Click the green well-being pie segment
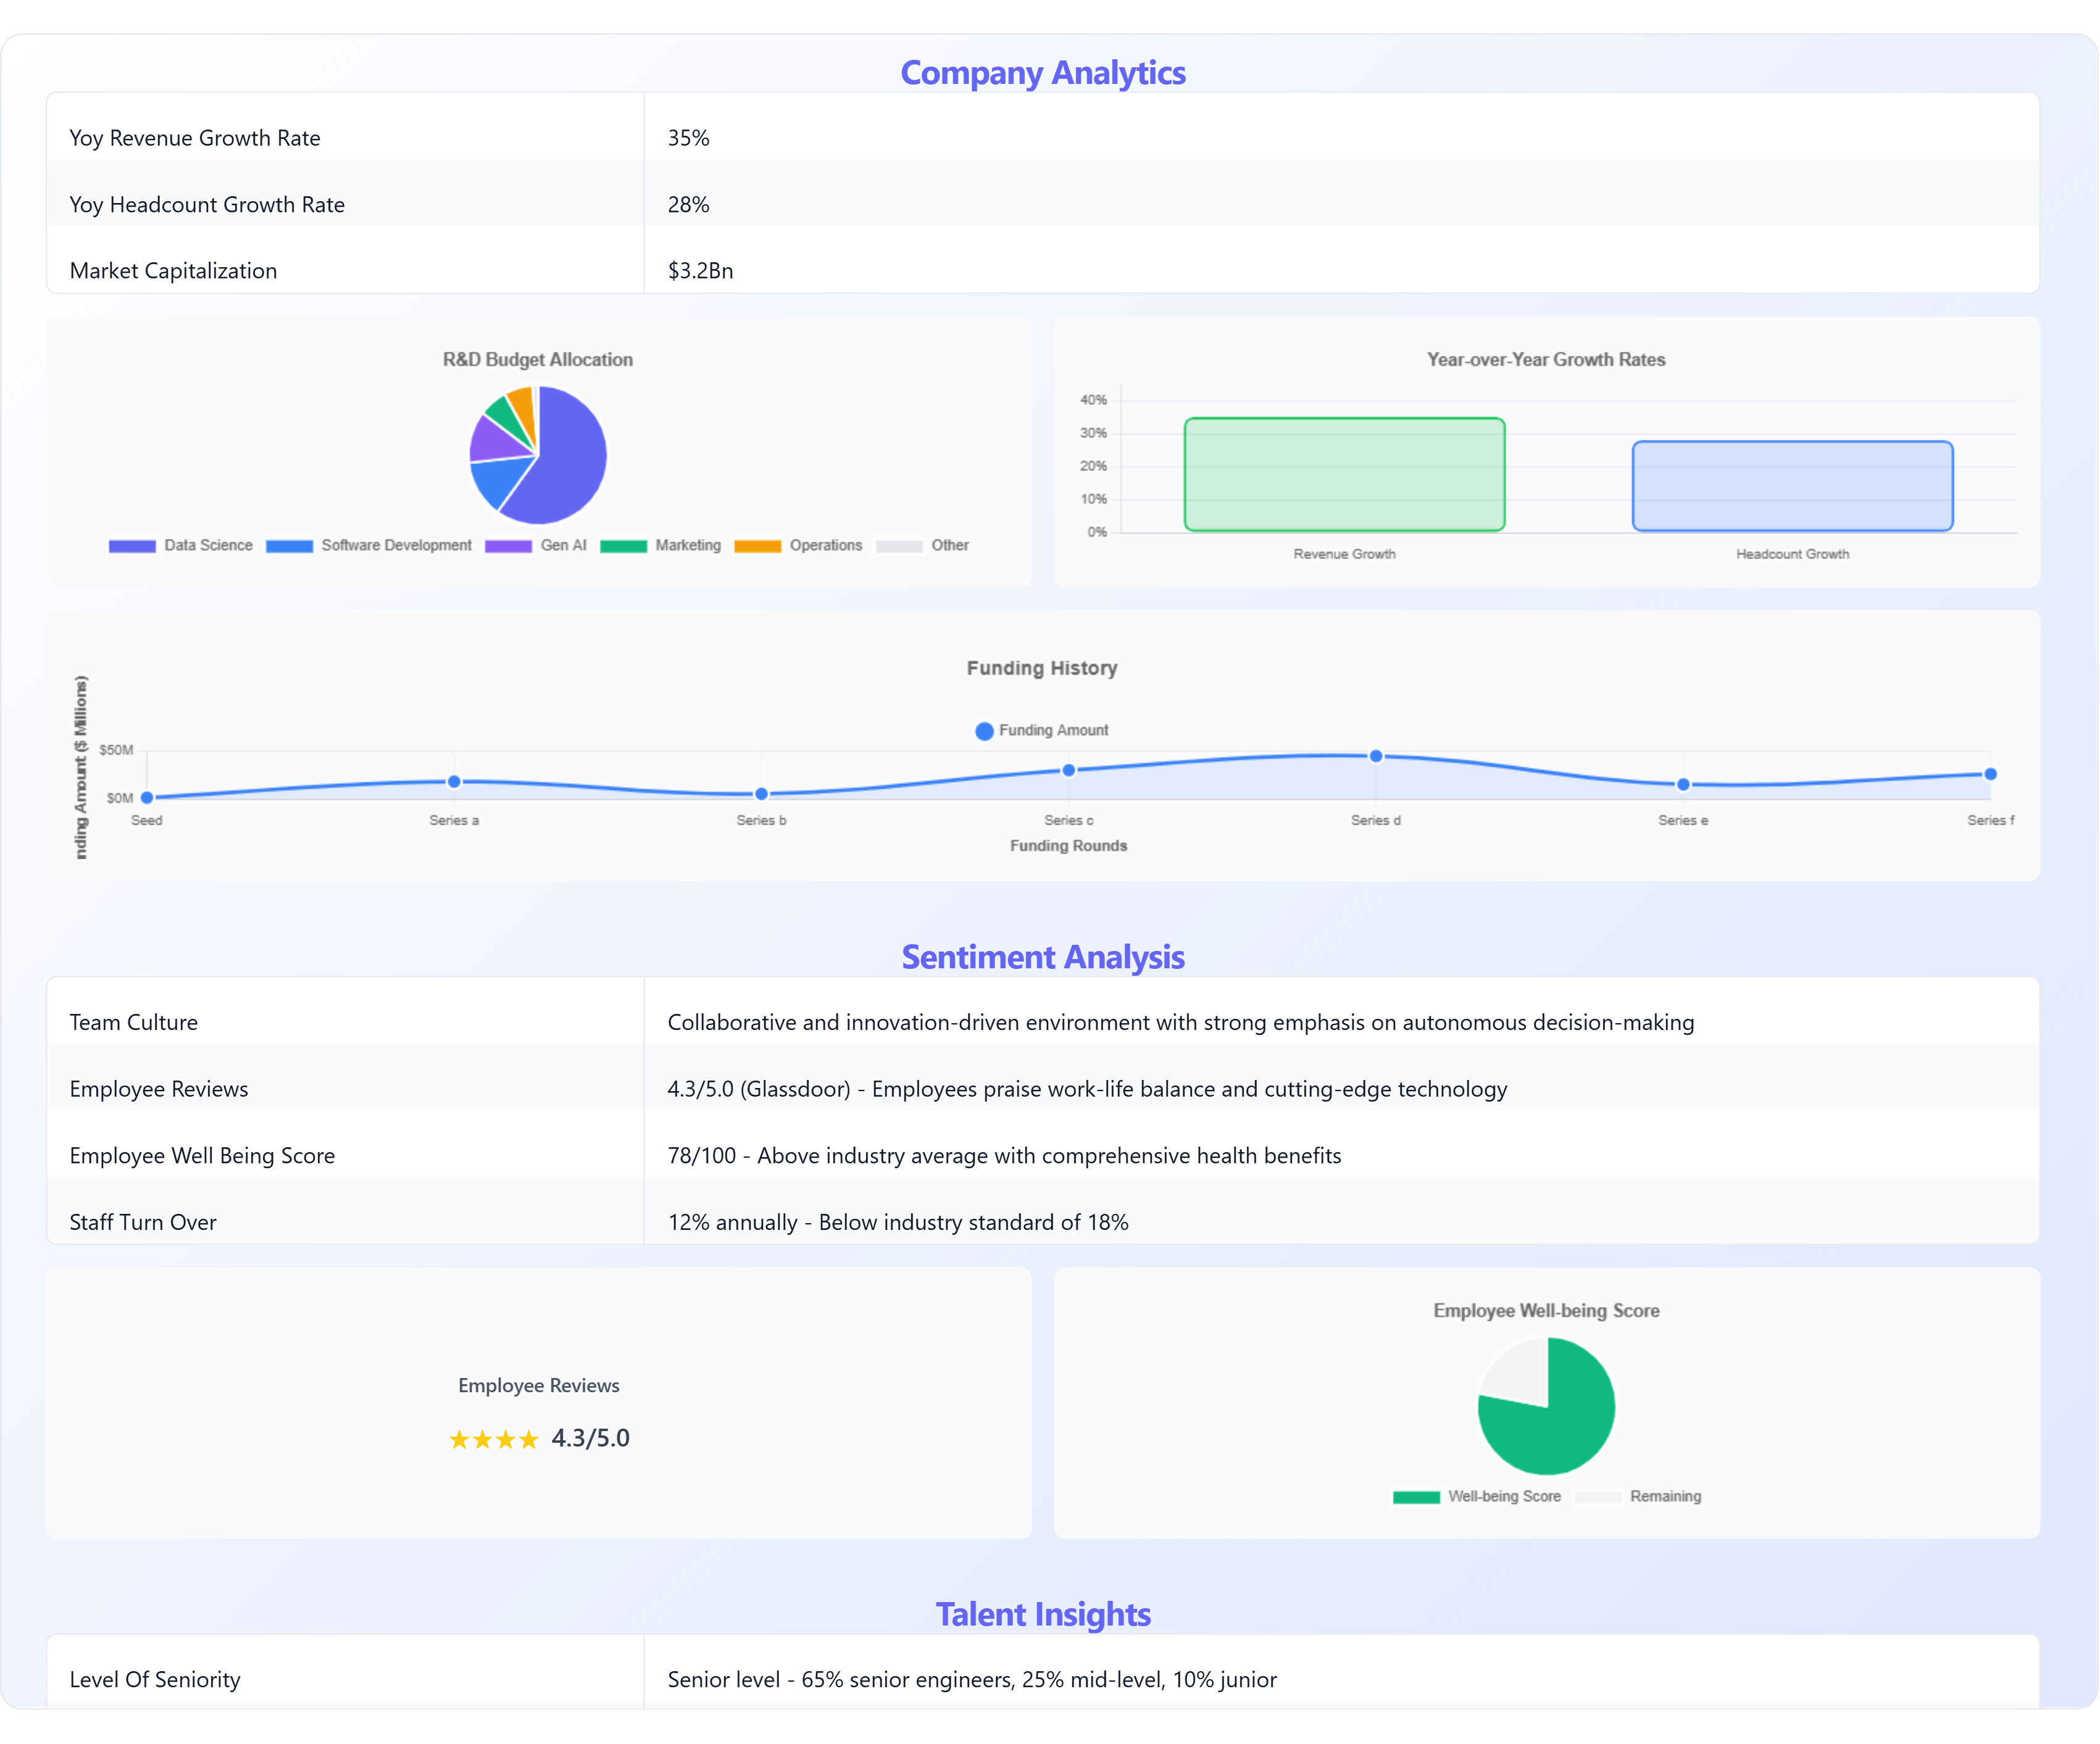This screenshot has height=1744, width=2100. coord(1560,1425)
